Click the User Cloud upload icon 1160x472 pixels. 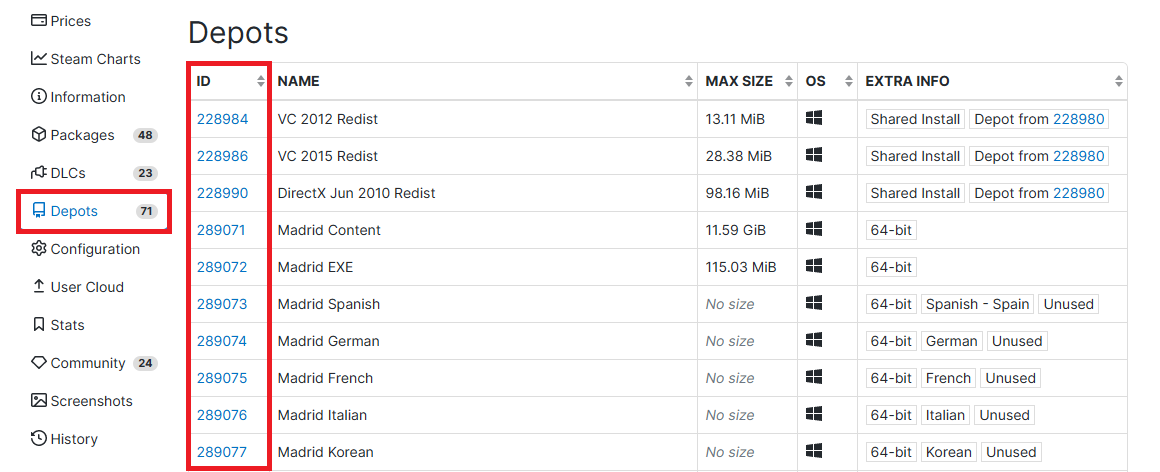(x=39, y=286)
